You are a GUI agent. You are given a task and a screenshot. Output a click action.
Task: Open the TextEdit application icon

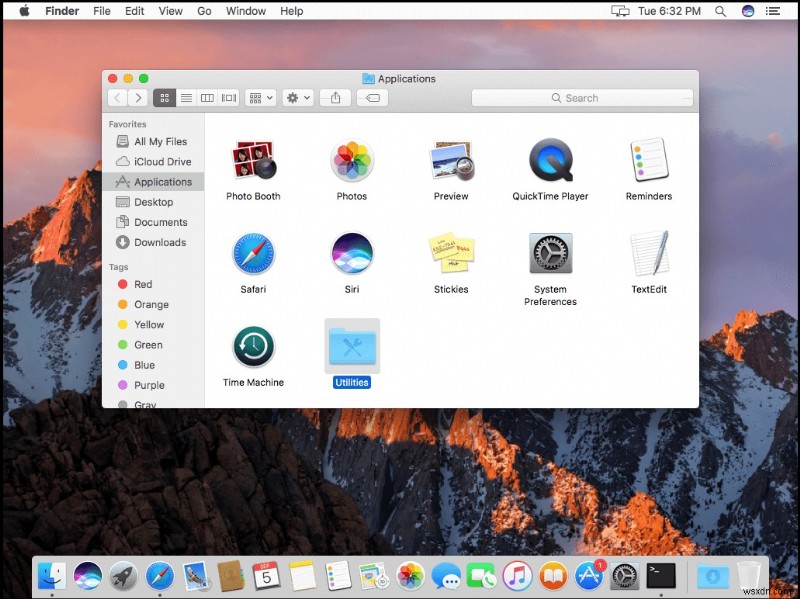(649, 253)
